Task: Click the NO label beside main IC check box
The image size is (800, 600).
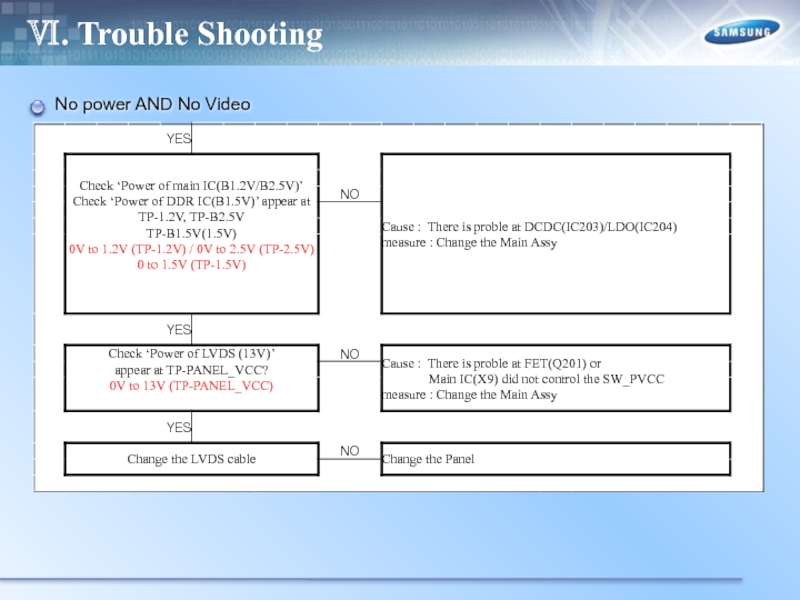Action: coord(349,194)
